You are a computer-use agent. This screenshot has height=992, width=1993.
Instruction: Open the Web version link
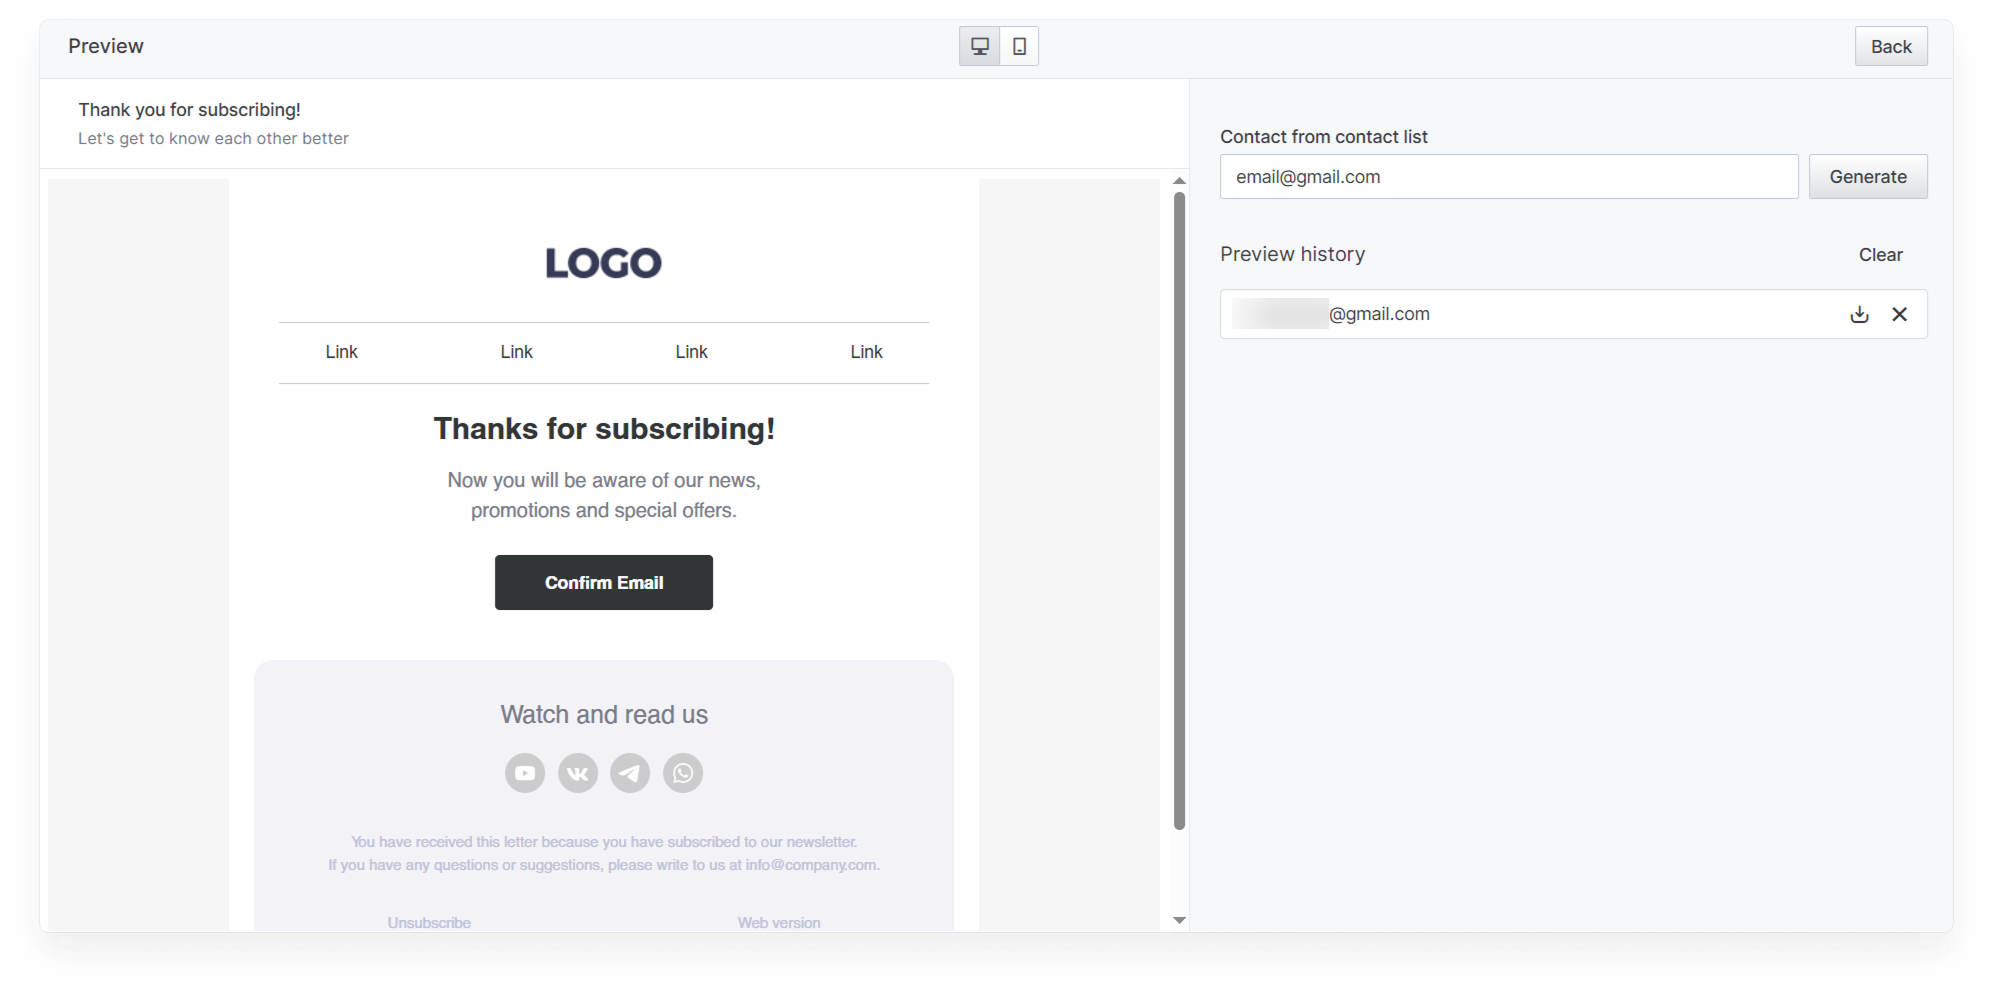(x=779, y=922)
